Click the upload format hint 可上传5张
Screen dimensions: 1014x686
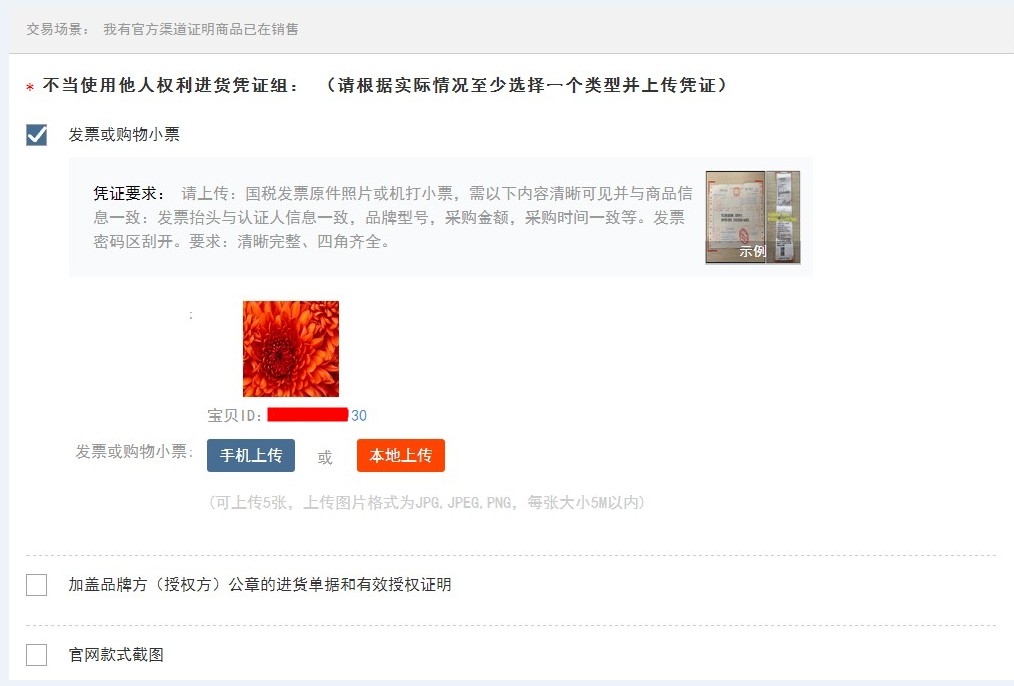426,502
